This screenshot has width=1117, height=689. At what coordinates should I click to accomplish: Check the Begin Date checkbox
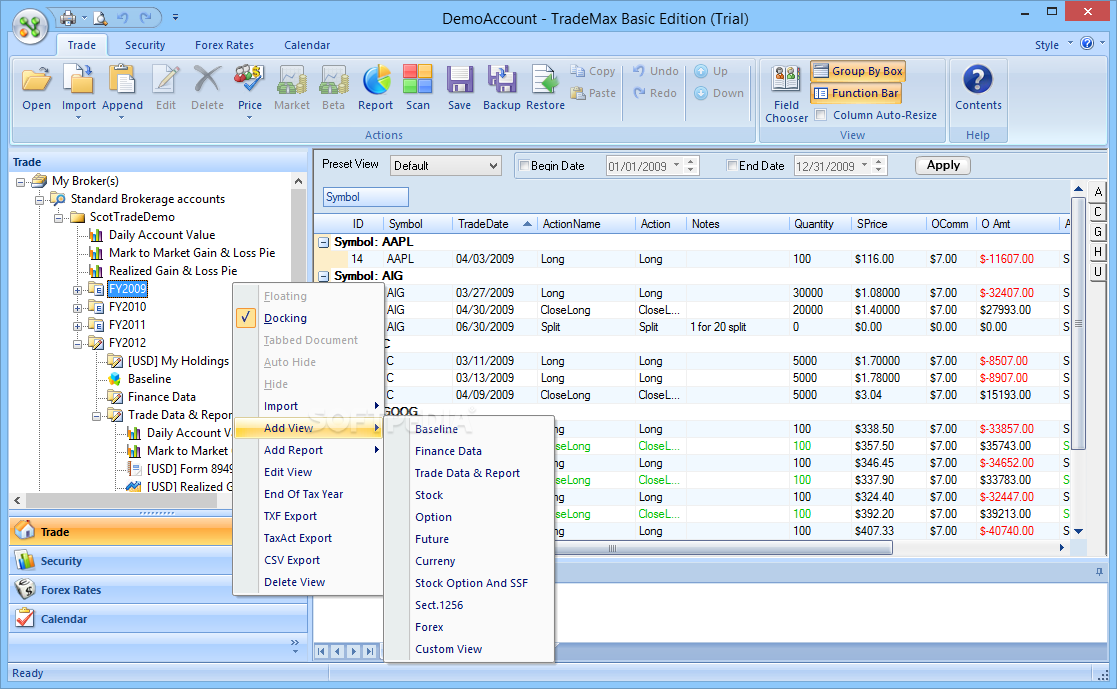[524, 166]
